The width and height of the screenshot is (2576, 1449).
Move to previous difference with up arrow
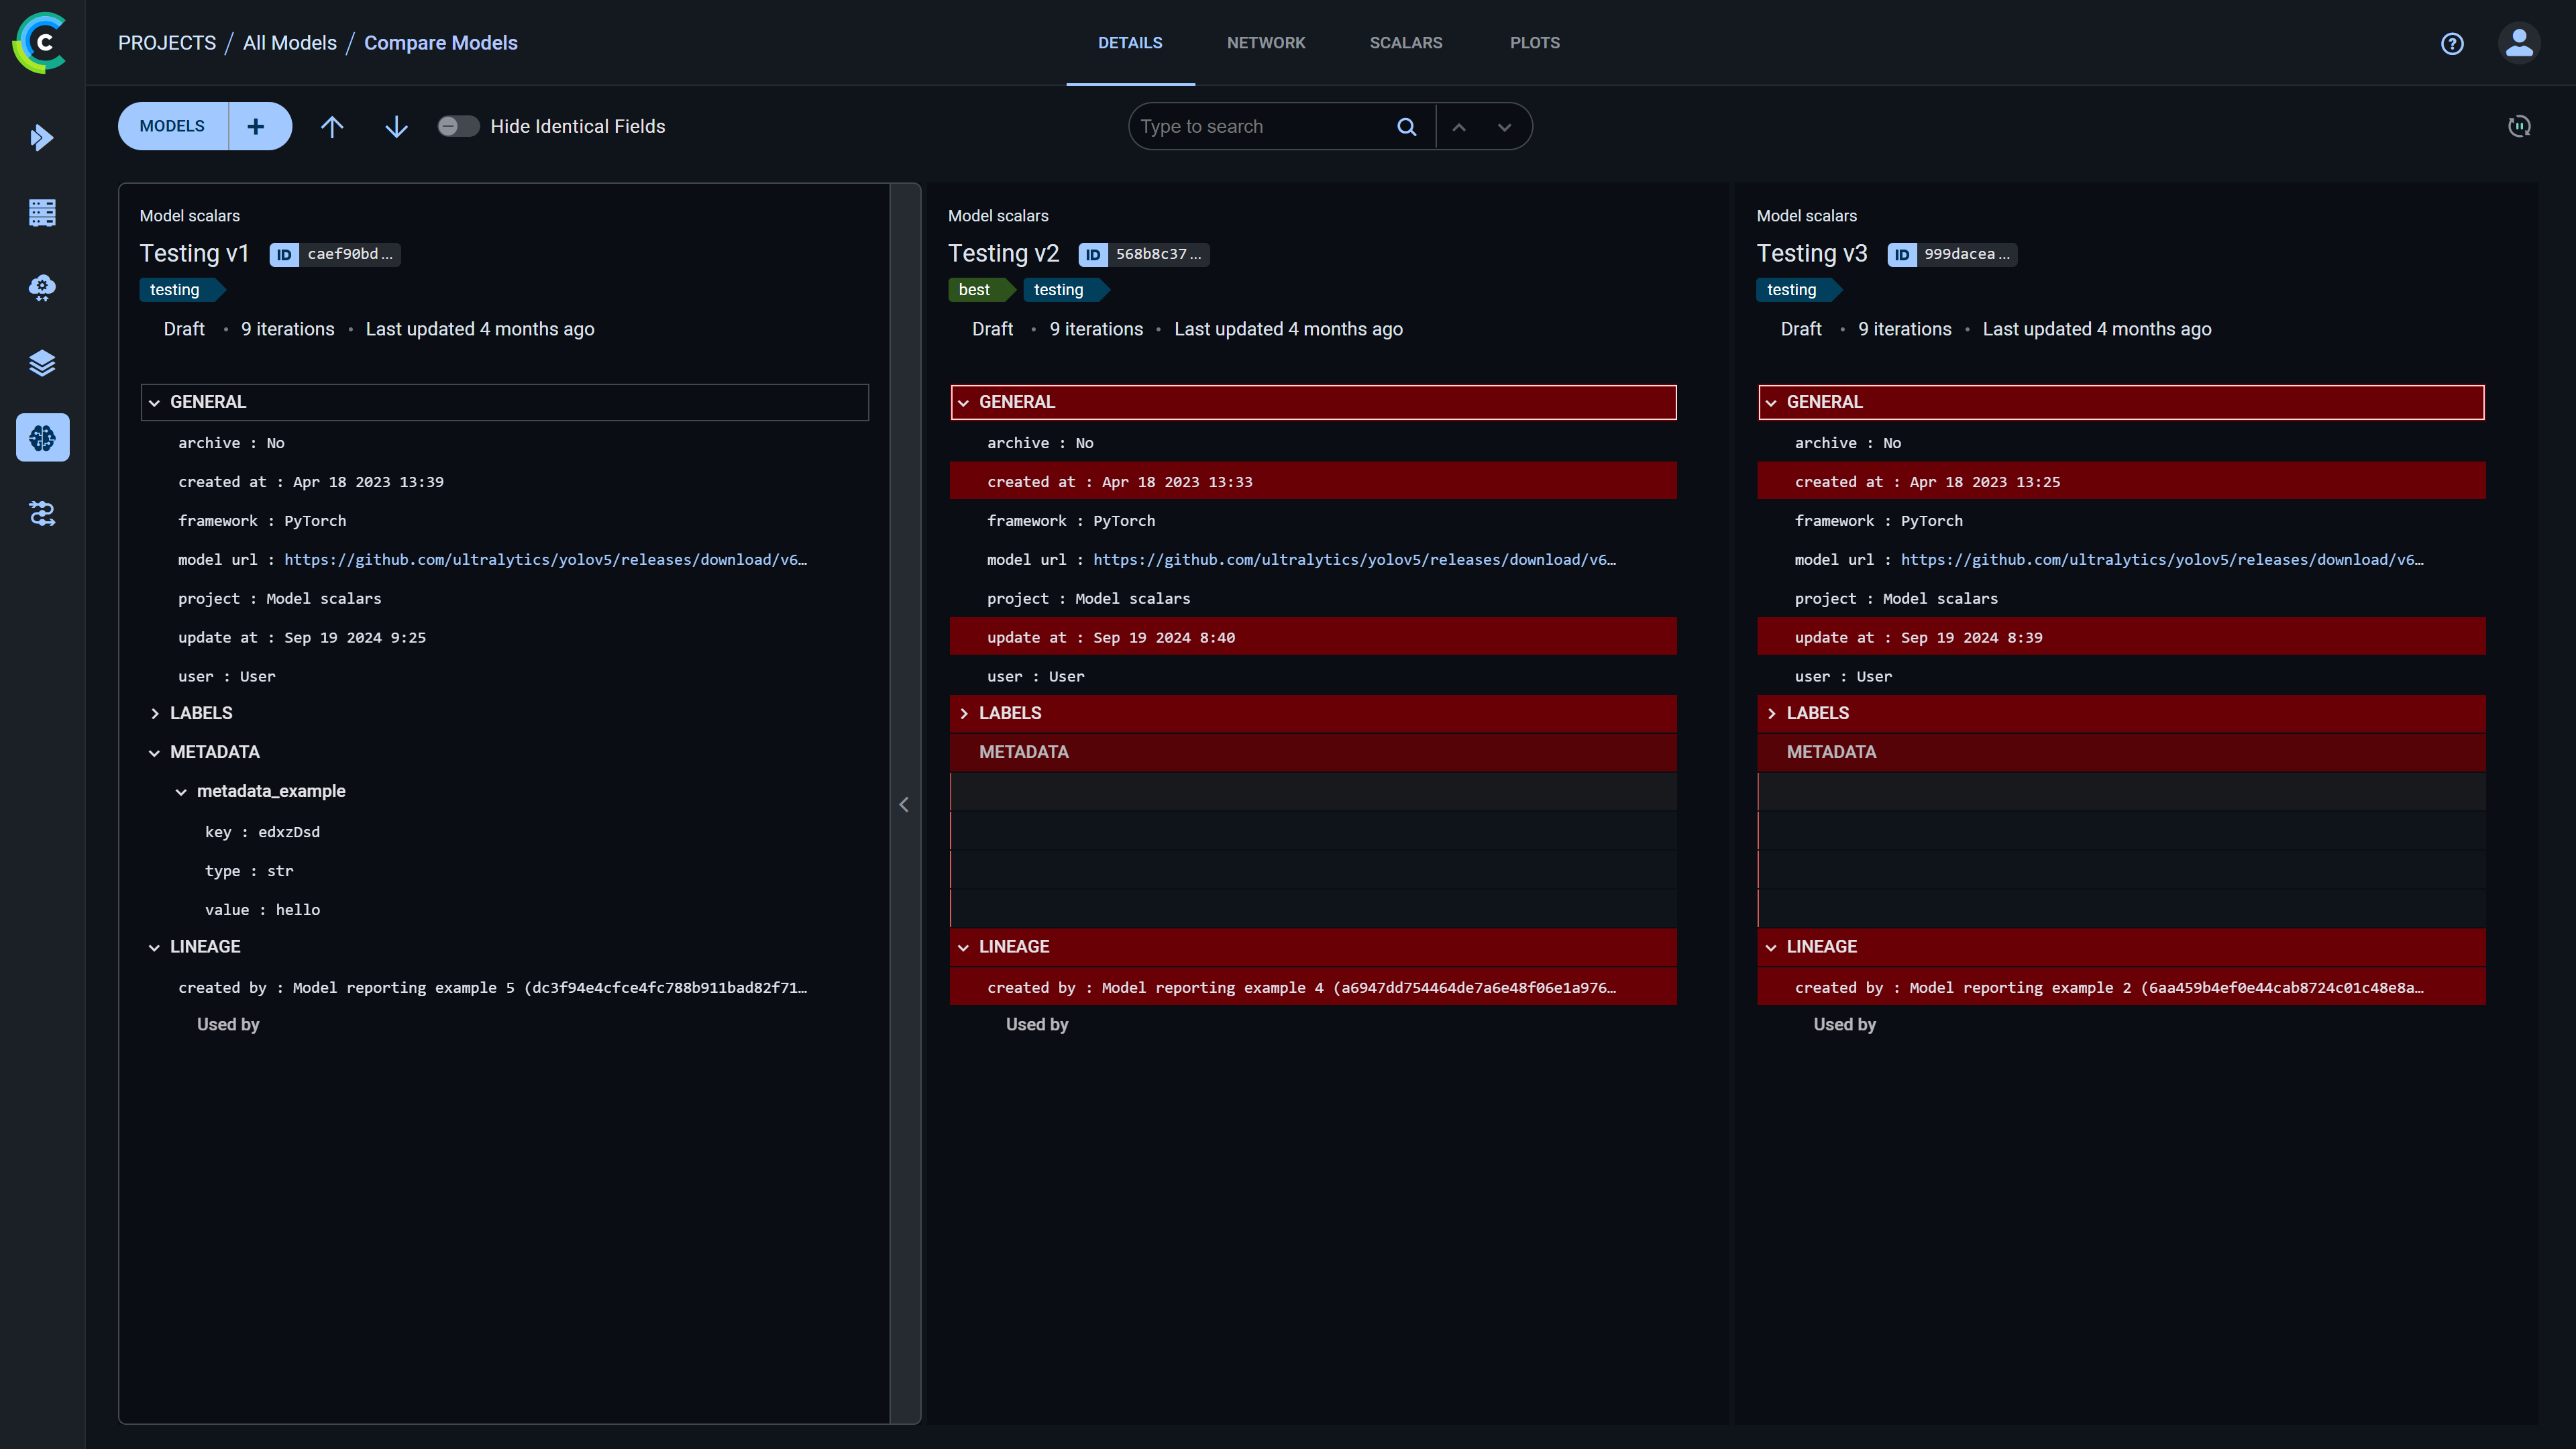pyautogui.click(x=332, y=127)
